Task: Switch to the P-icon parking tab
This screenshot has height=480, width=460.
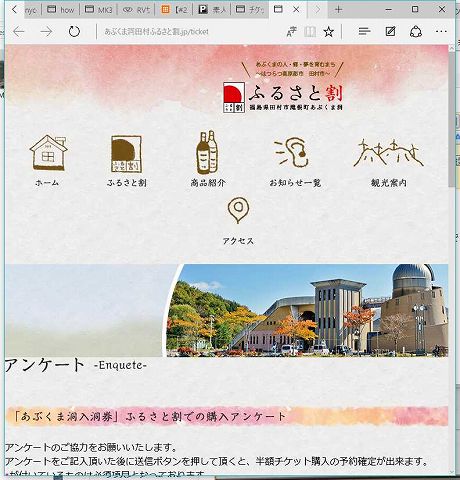Action: pos(212,10)
